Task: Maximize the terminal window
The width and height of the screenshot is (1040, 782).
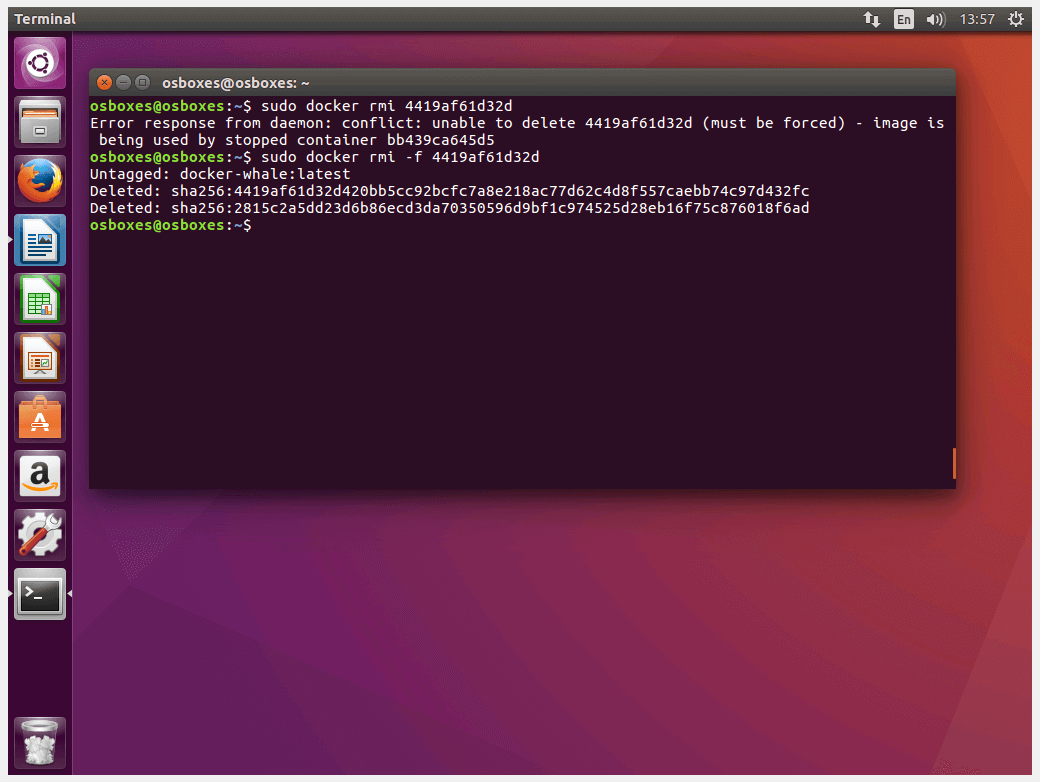Action: point(142,82)
